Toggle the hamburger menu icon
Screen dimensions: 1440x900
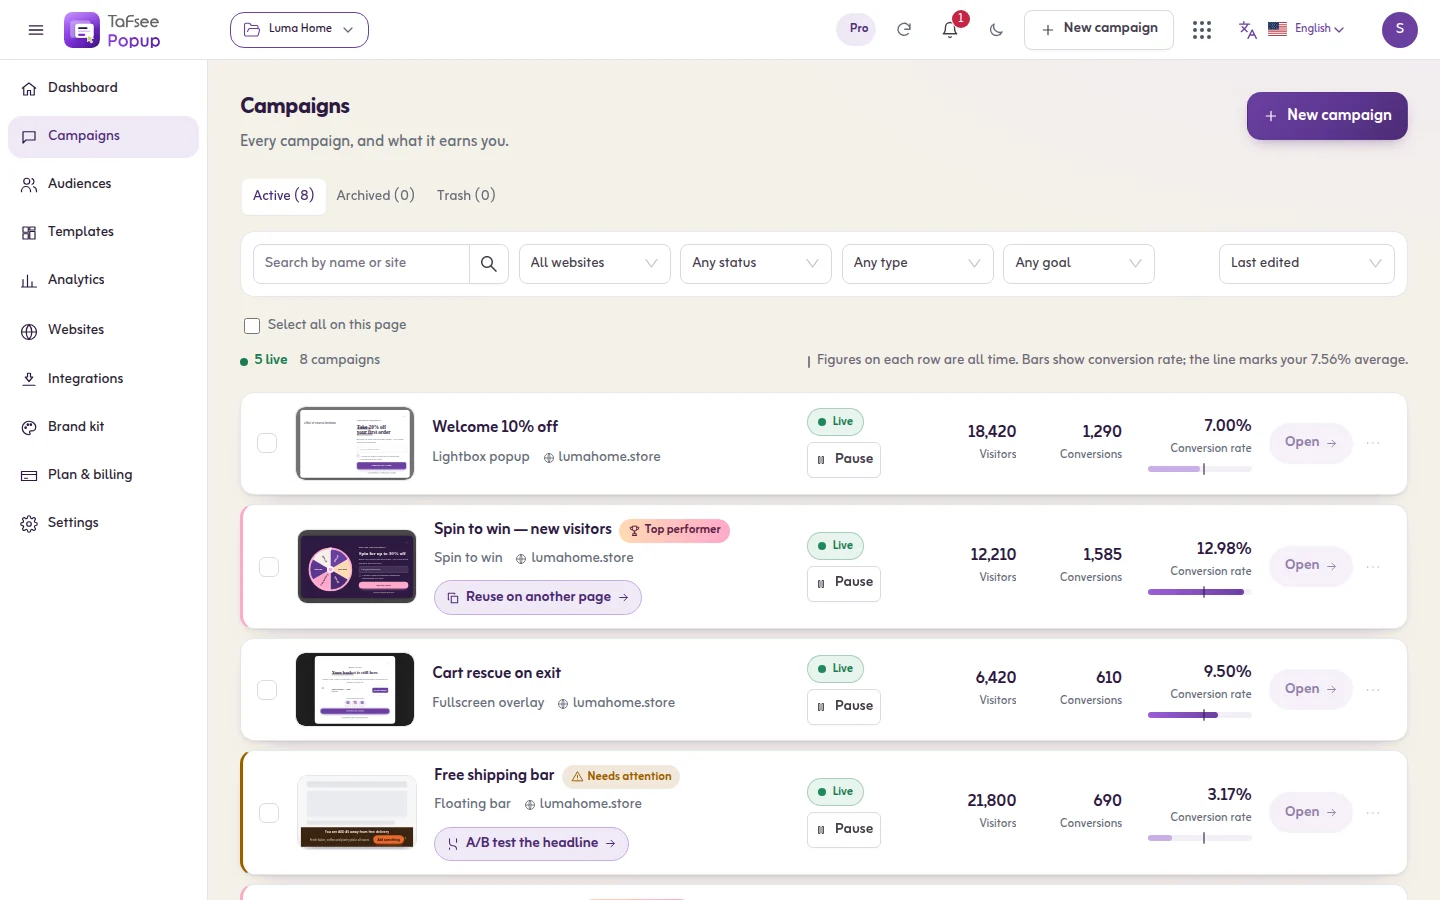pos(36,30)
